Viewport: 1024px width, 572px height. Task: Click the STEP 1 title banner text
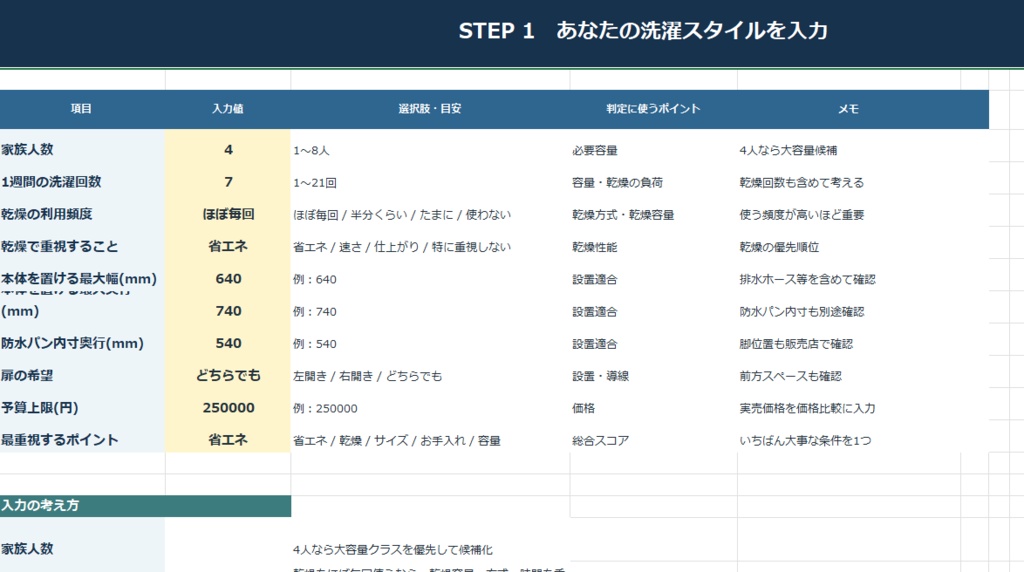point(643,31)
